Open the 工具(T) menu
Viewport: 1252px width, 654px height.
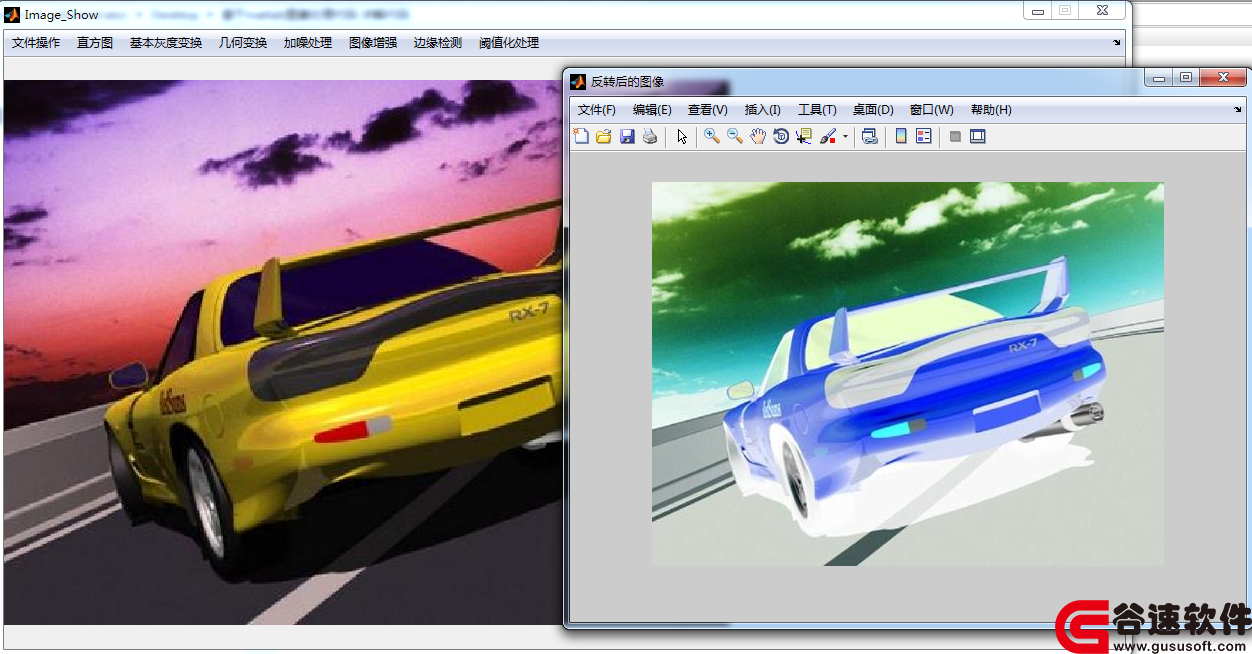coord(817,110)
